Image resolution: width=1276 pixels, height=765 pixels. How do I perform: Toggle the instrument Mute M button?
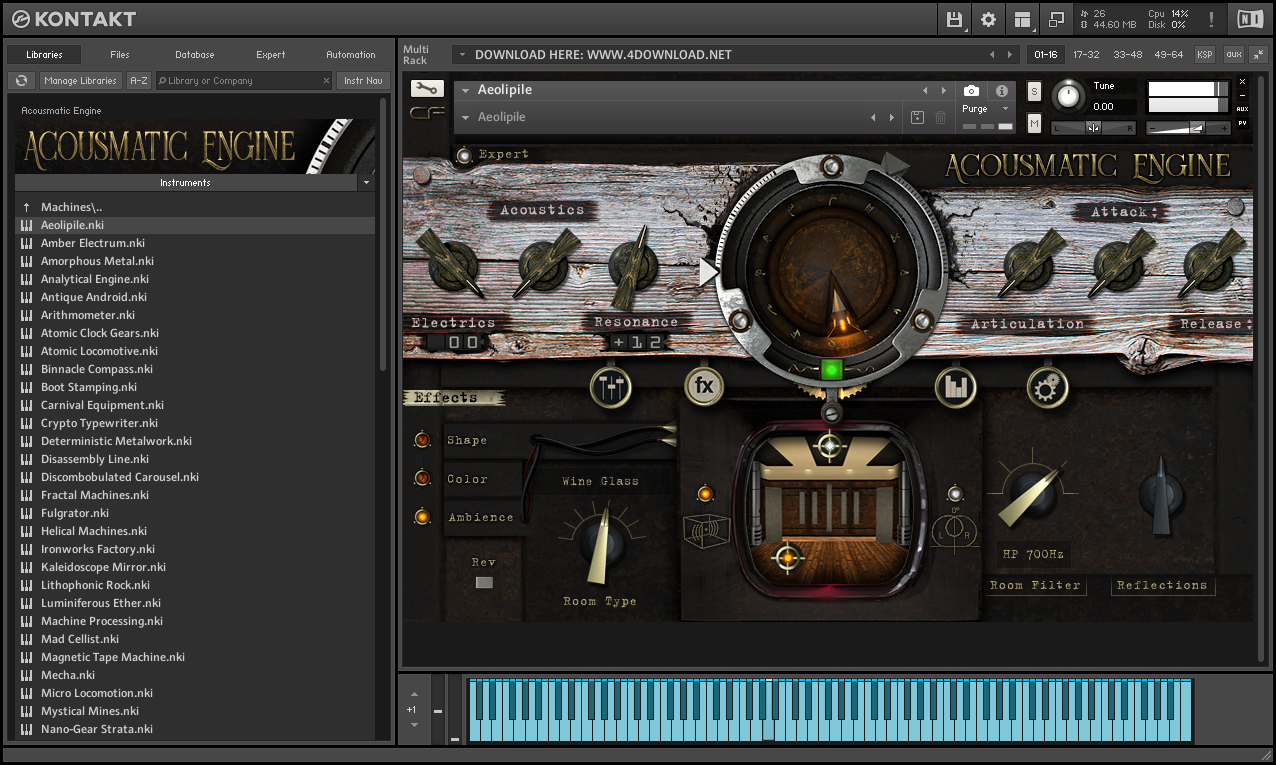coord(1034,122)
